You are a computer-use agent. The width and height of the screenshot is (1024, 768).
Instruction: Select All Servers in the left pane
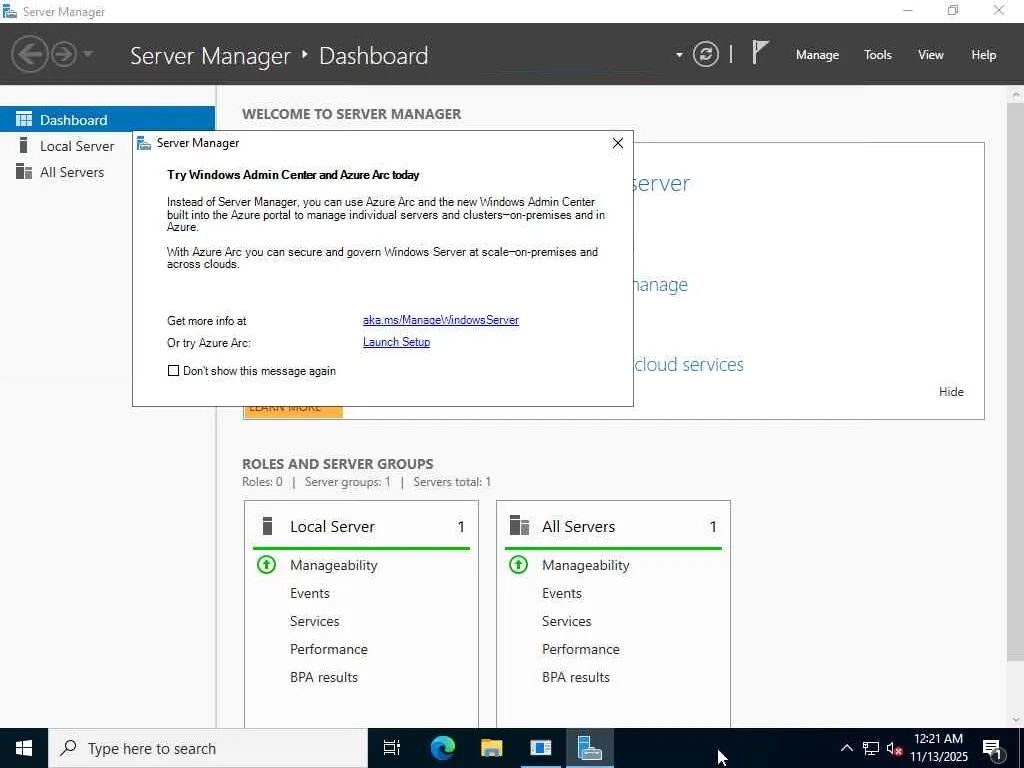[72, 172]
